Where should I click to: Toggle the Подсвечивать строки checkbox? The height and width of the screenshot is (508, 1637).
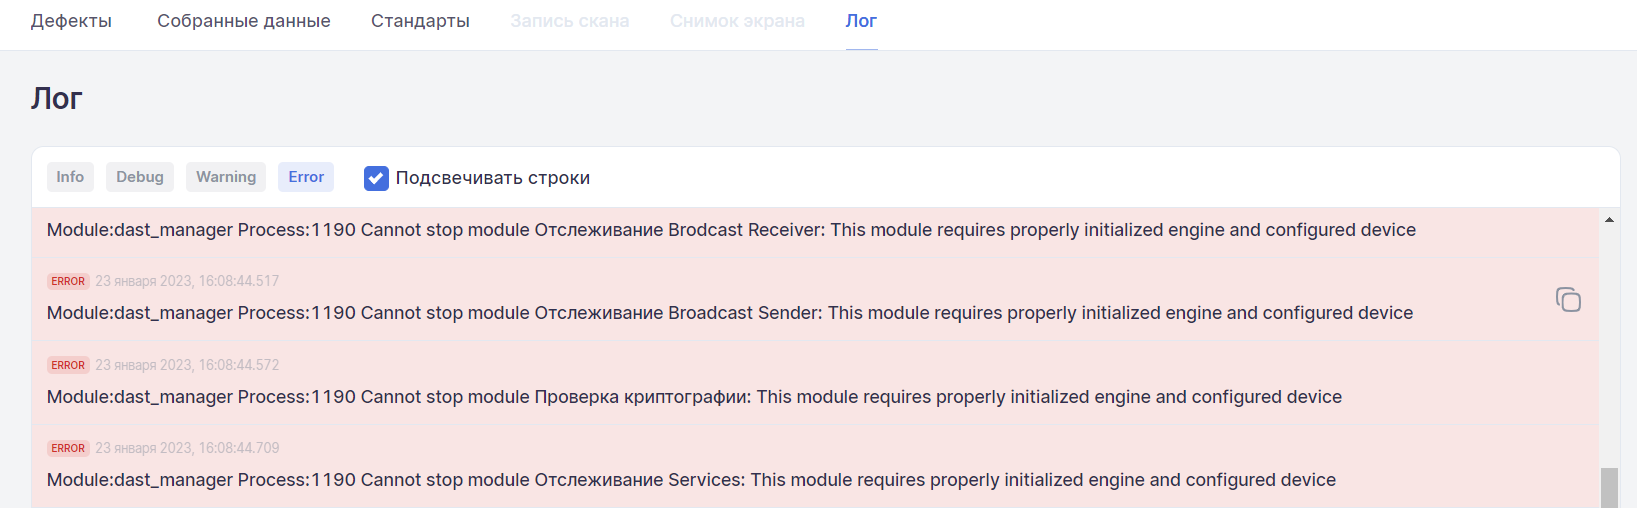376,178
